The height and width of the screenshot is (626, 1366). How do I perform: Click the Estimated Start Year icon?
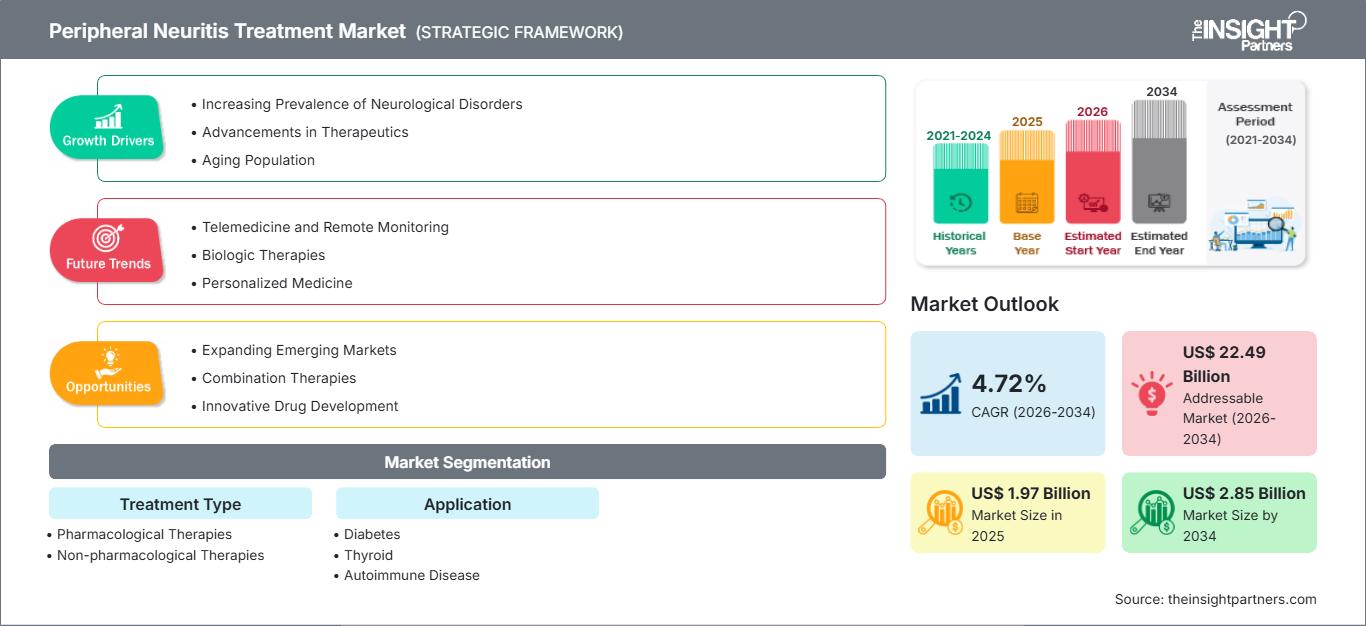[1092, 204]
